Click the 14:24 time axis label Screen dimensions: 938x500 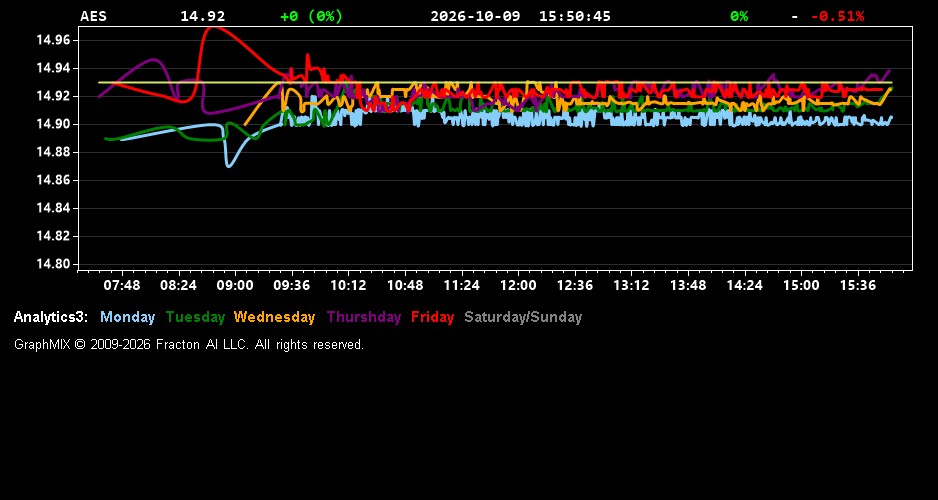coord(745,286)
